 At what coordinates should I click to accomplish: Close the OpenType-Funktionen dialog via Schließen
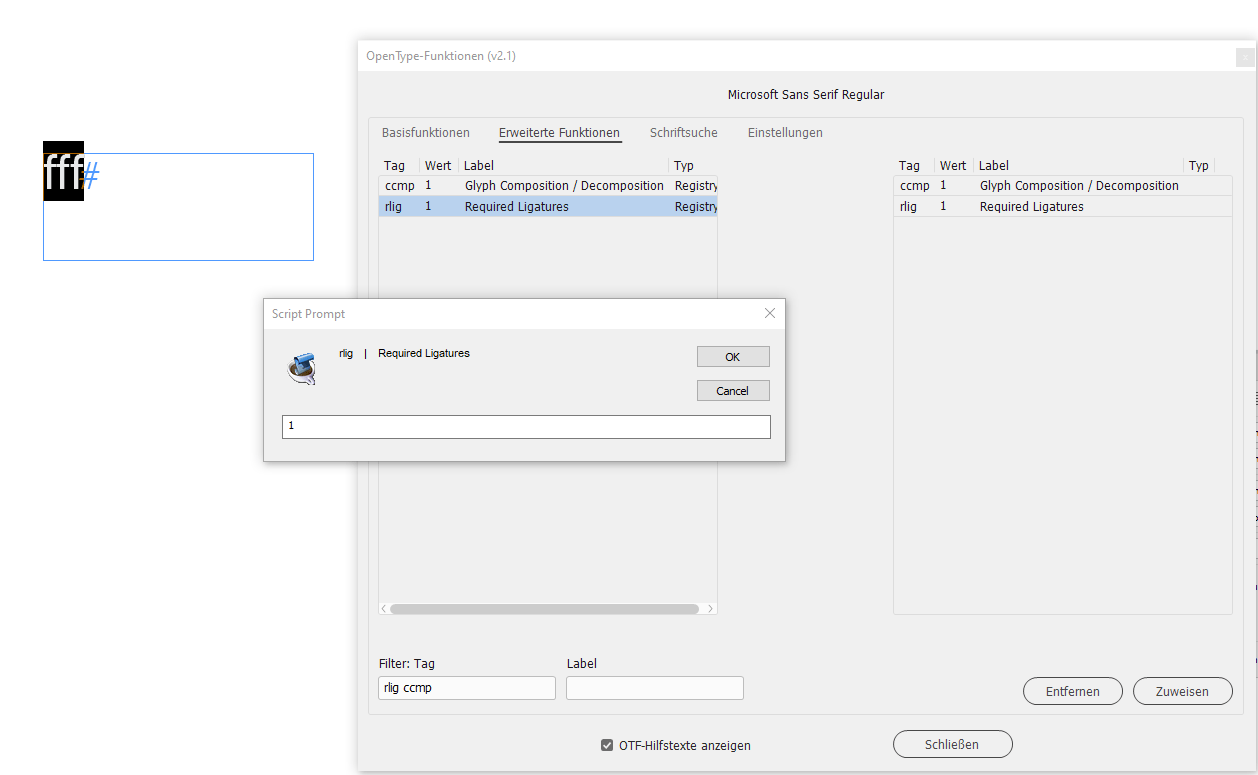(952, 744)
